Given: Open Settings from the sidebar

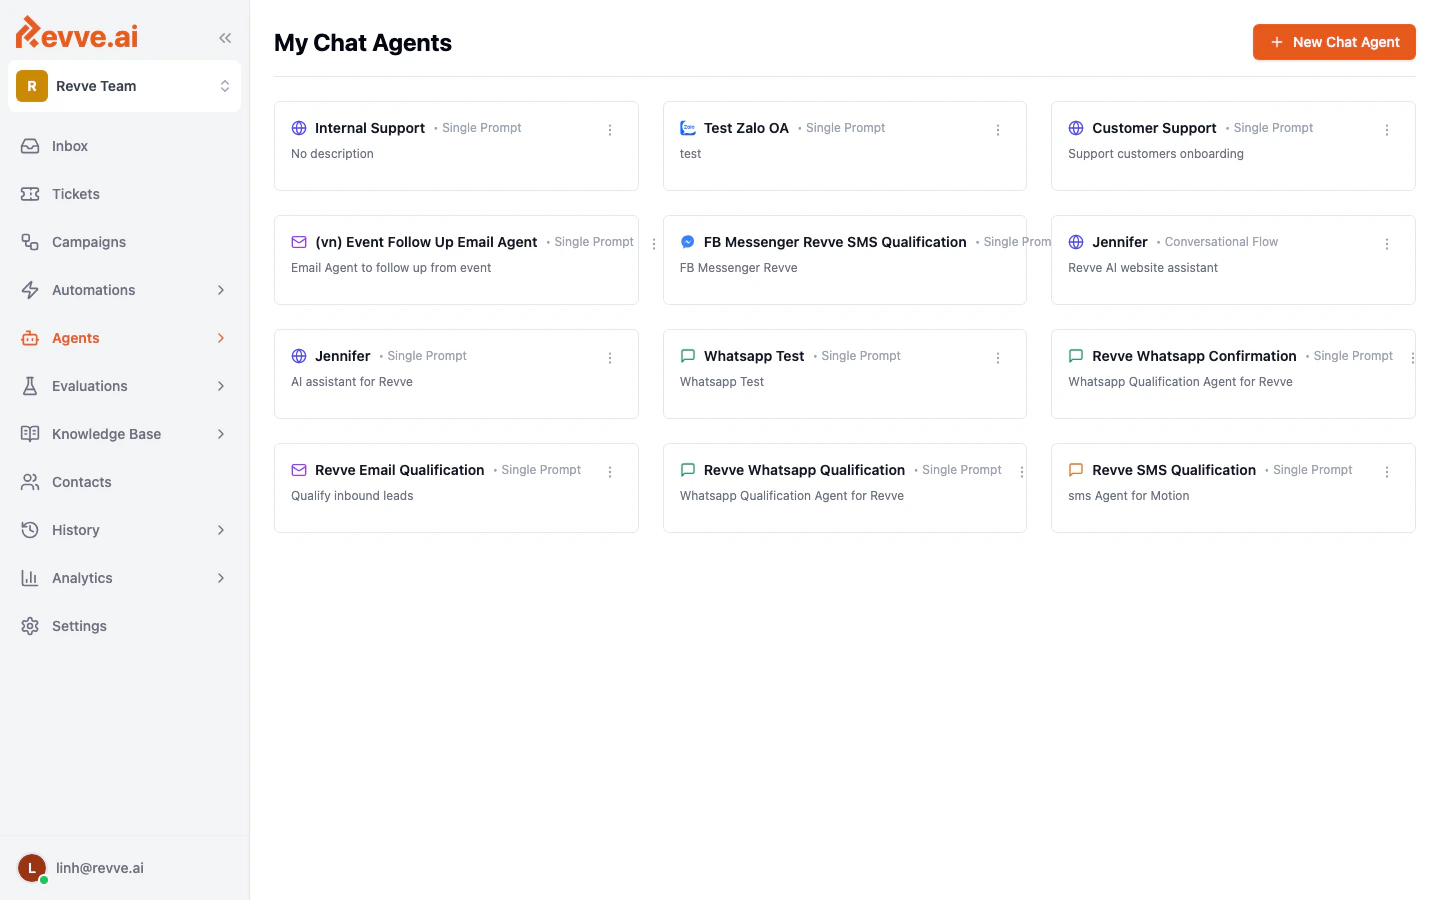Looking at the screenshot, I should pos(79,626).
